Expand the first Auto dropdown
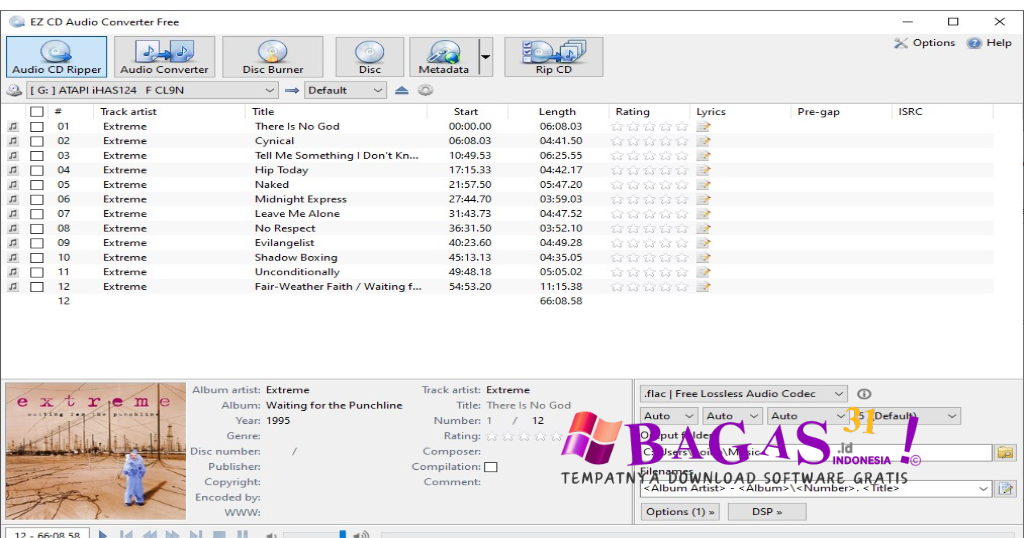The width and height of the screenshot is (1024, 538). click(x=669, y=416)
